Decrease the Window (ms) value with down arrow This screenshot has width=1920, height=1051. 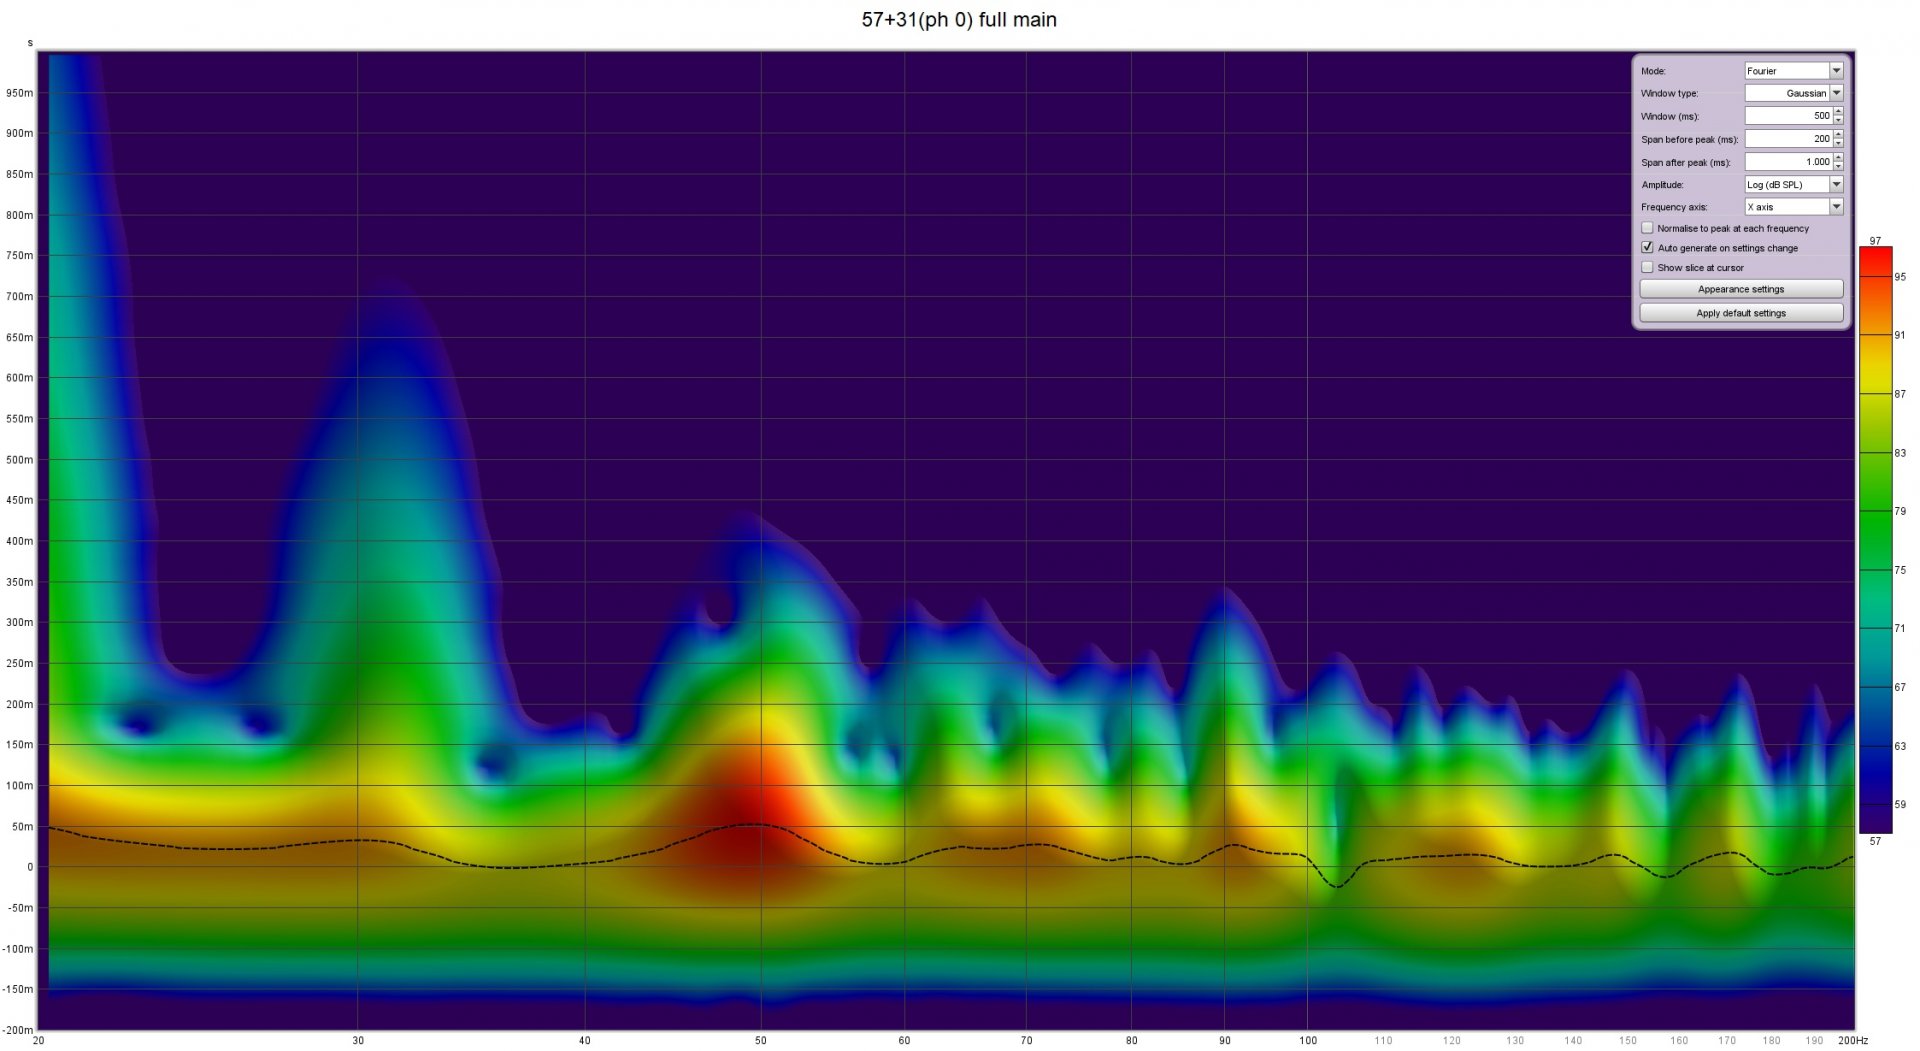(x=1838, y=120)
